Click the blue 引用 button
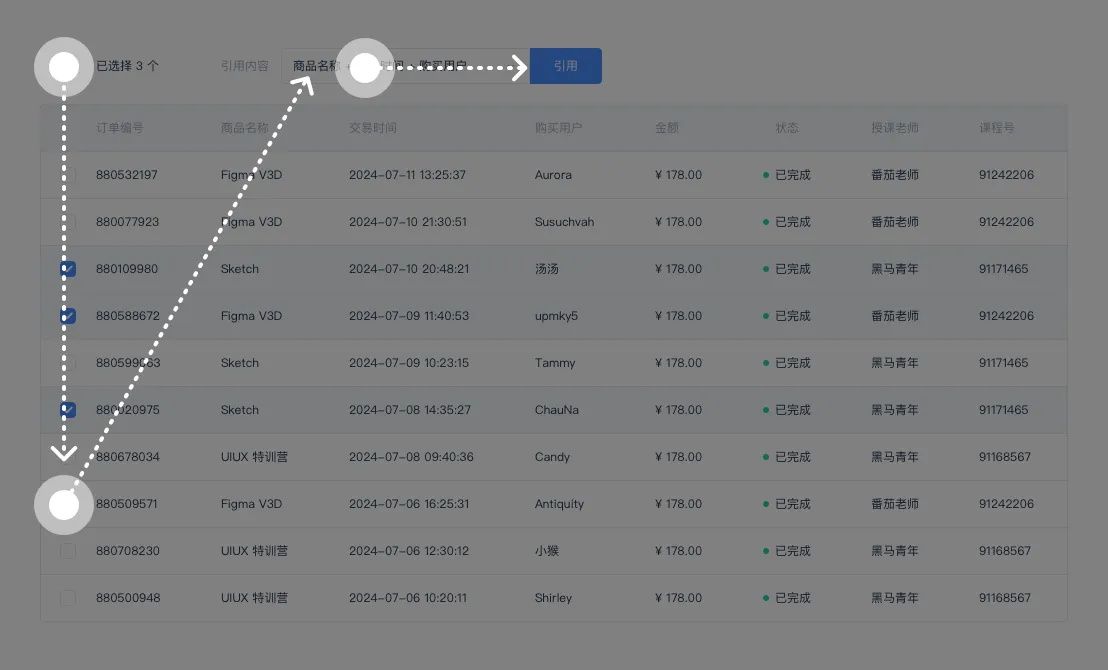 [565, 66]
